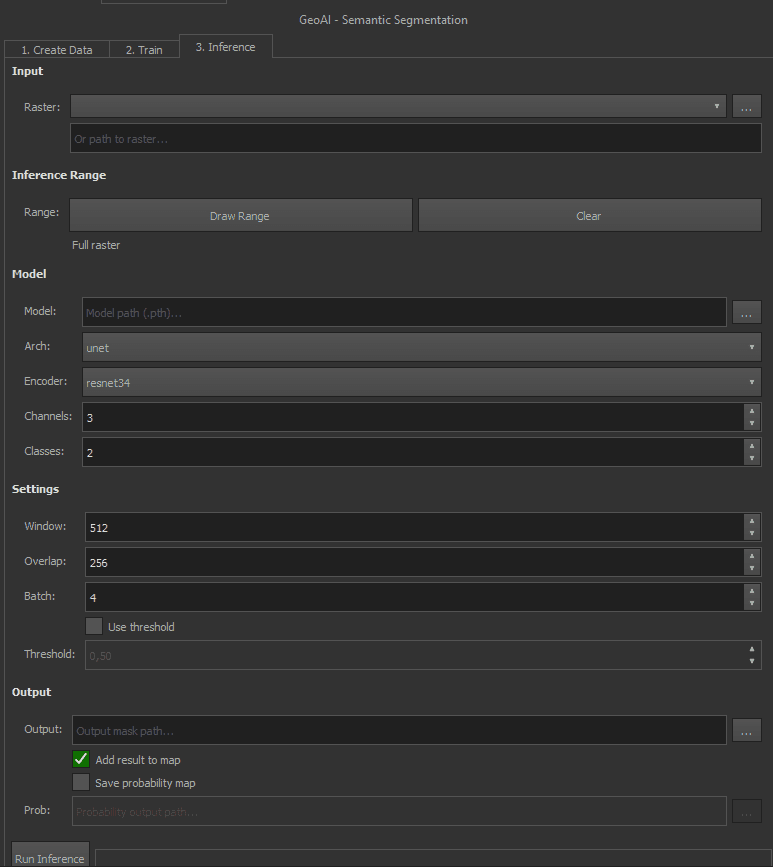Open the Arch dropdown showing unet
Image resolution: width=773 pixels, height=867 pixels.
click(x=421, y=347)
